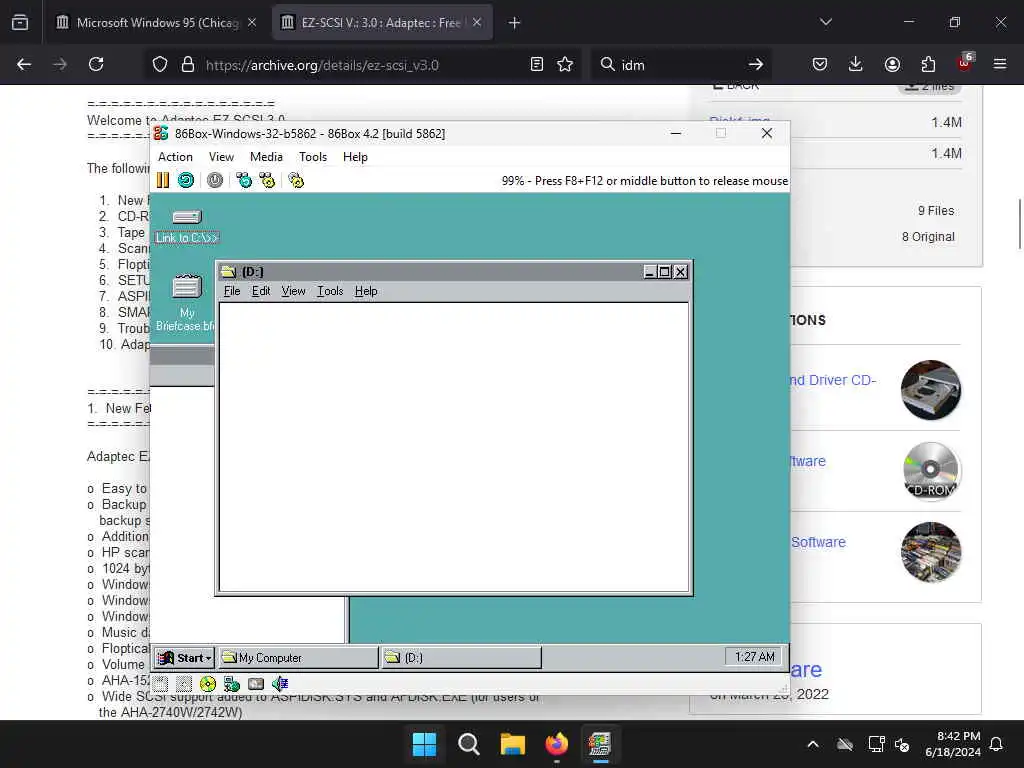Click the uBlock extension icon with badge
The height and width of the screenshot is (768, 1024).
(965, 63)
